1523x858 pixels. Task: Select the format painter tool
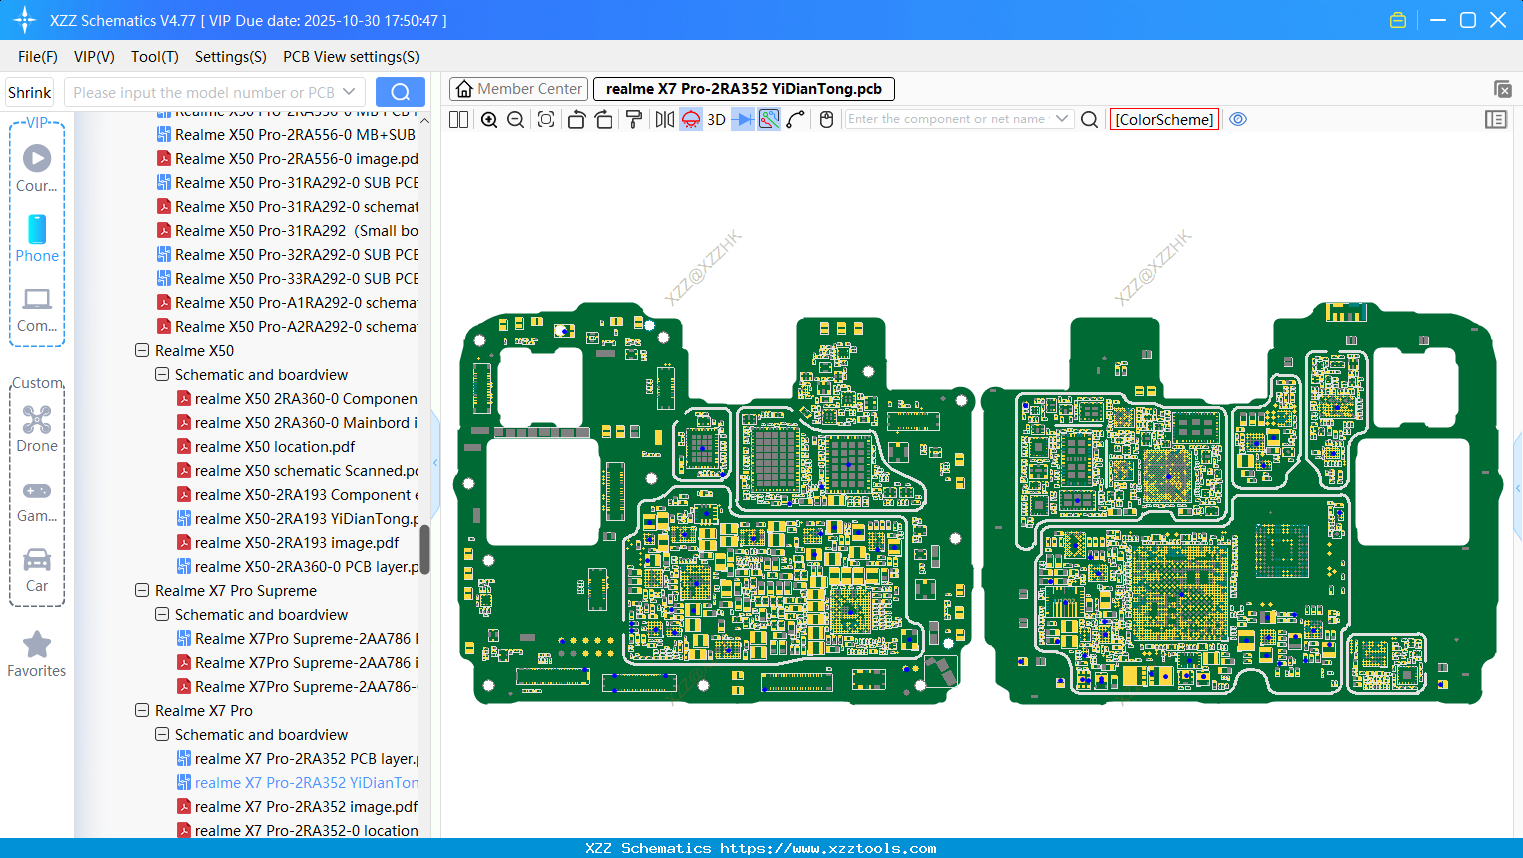(x=634, y=120)
